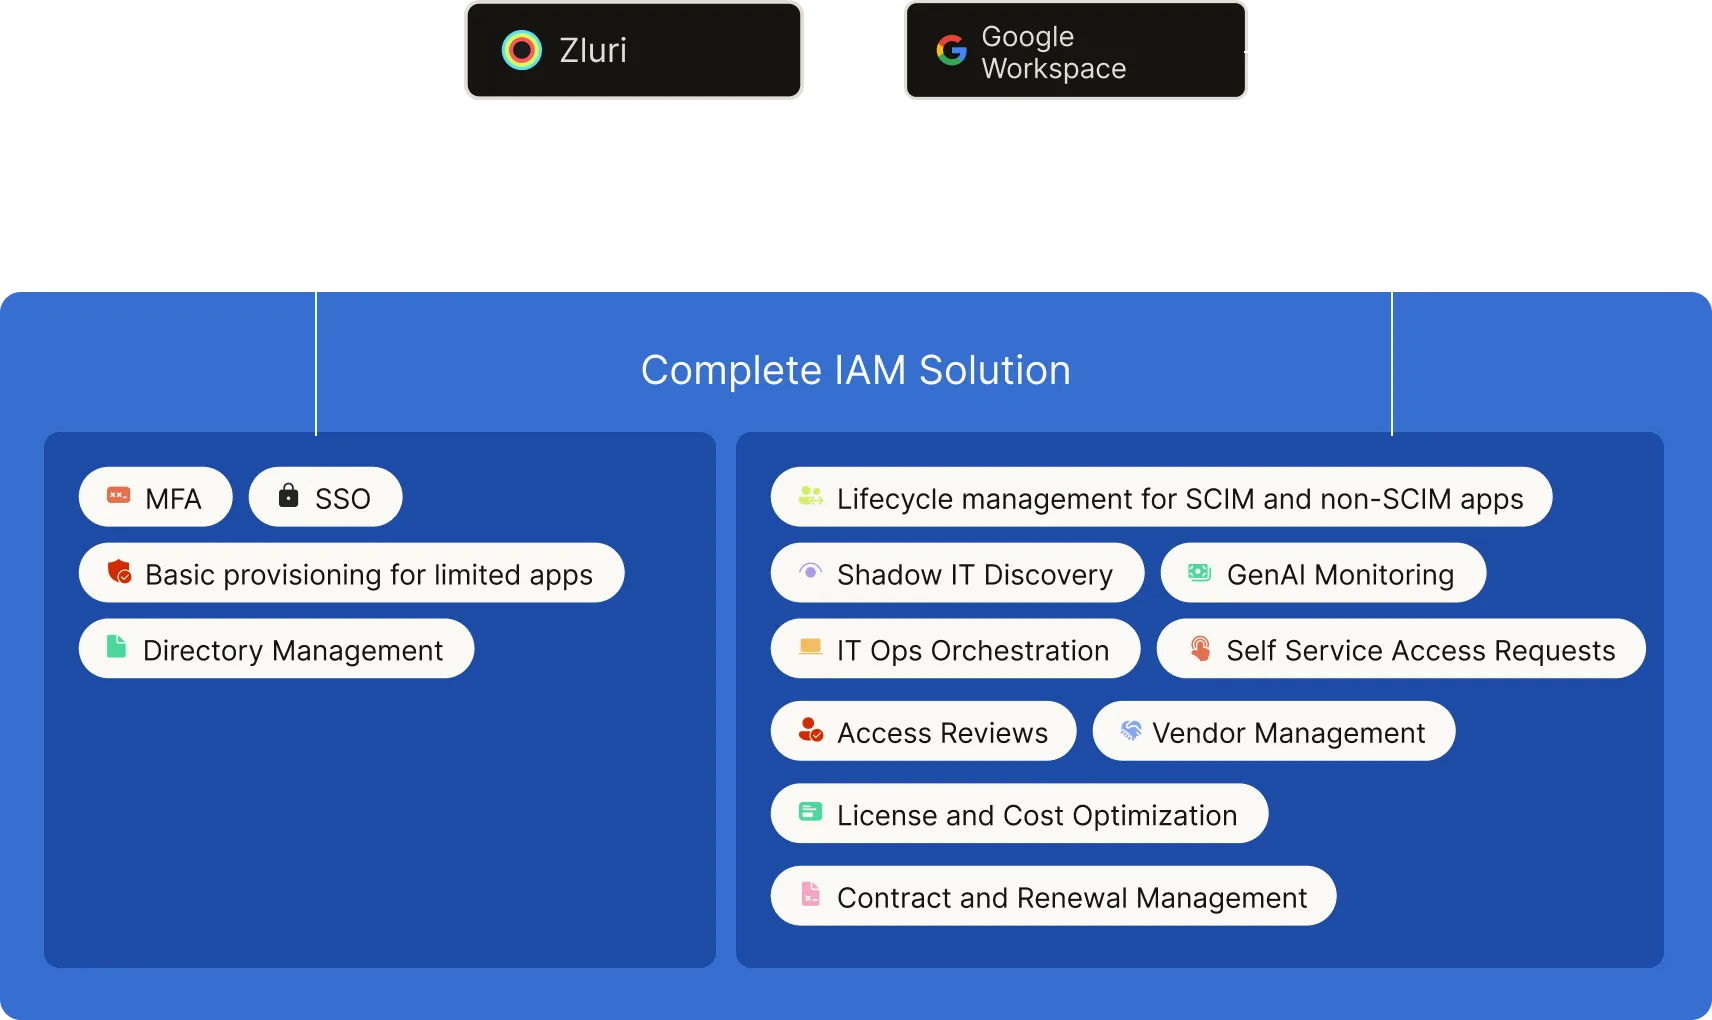Click the IT Ops Orchestration label
This screenshot has height=1020, width=1712.
973,651
